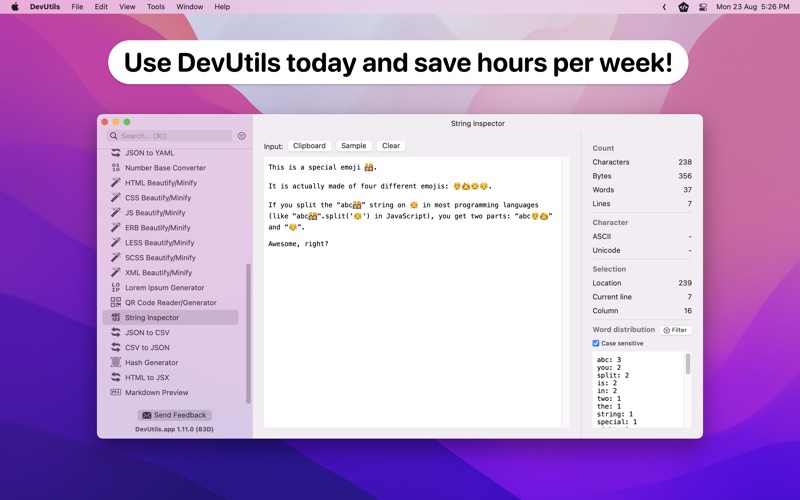Click the 'abc: 3' word distribution entry
Screen dimensions: 800x500
tap(609, 360)
